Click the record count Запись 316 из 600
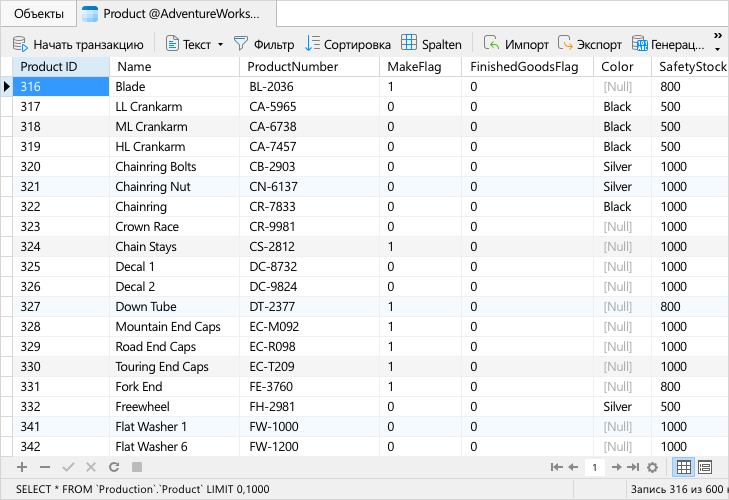The width and height of the screenshot is (729, 500). pos(677,489)
